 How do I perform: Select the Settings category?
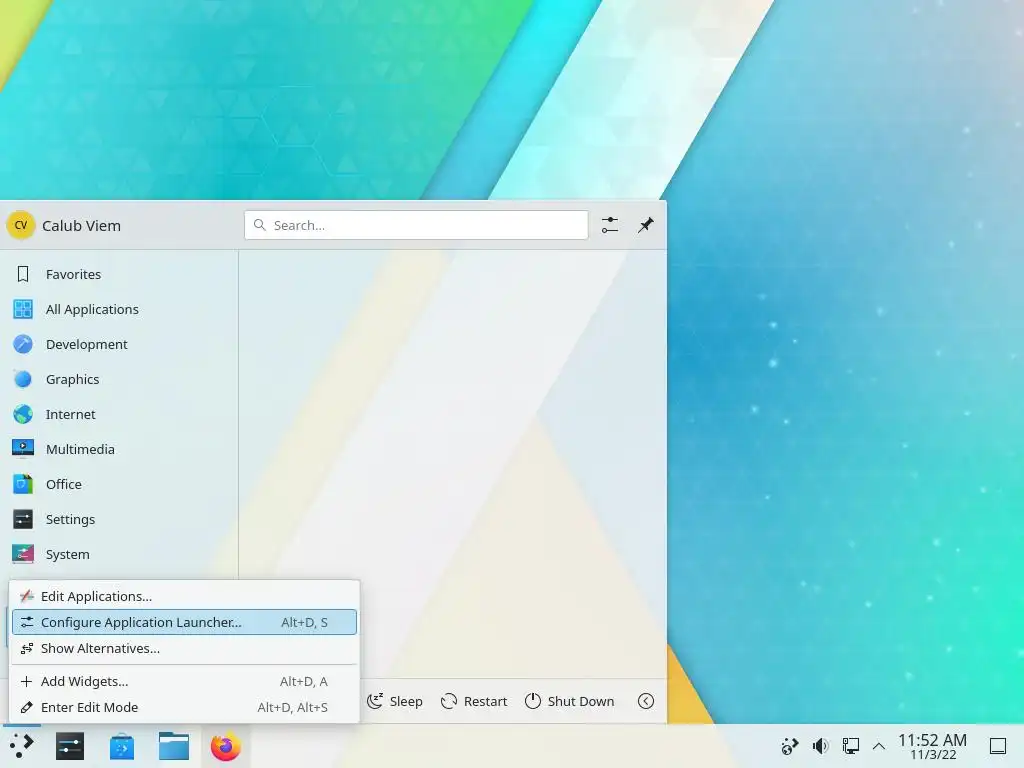click(x=119, y=519)
